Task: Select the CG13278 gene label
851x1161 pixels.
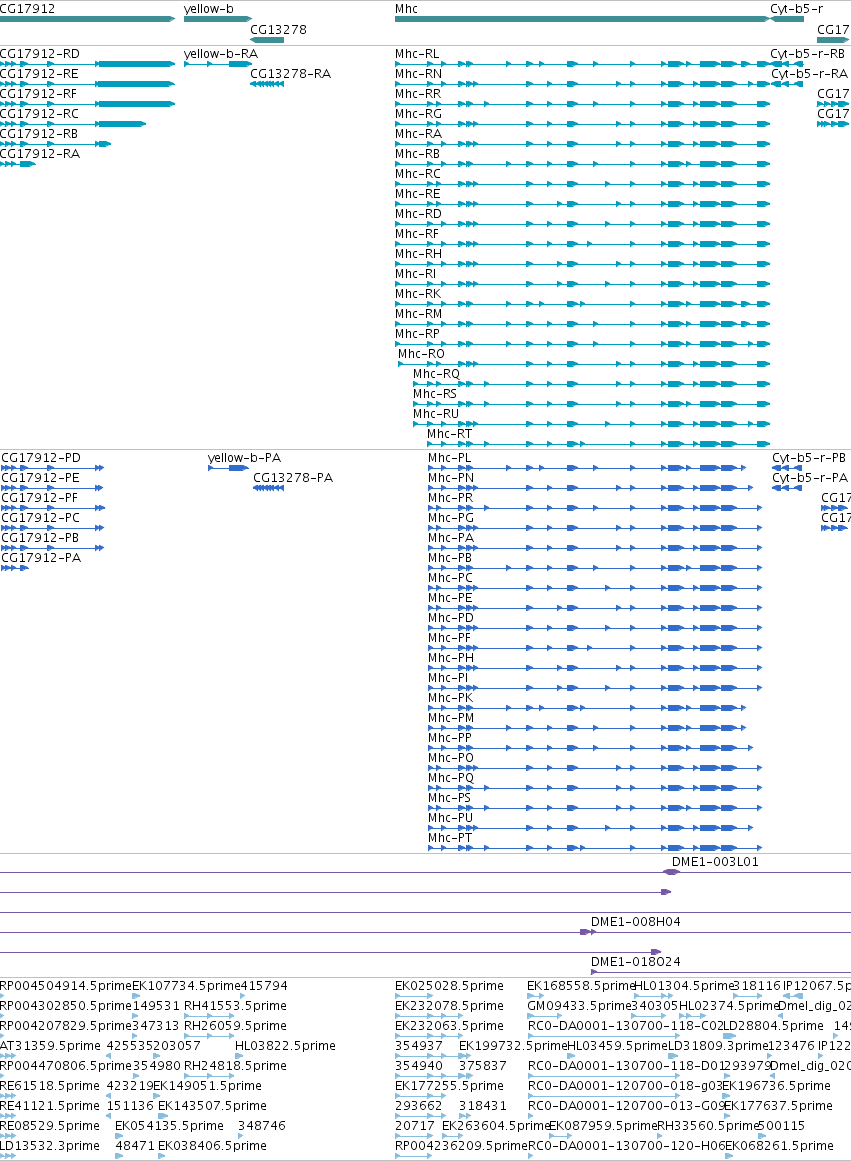Action: pyautogui.click(x=278, y=30)
